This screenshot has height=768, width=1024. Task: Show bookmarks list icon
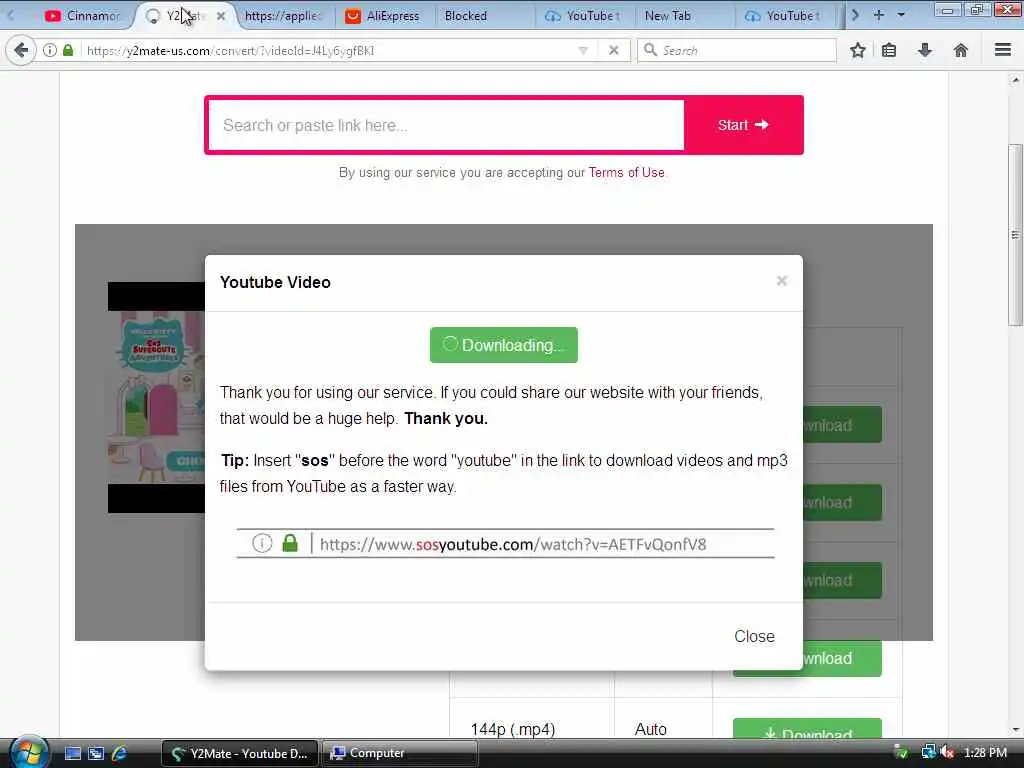pos(889,50)
